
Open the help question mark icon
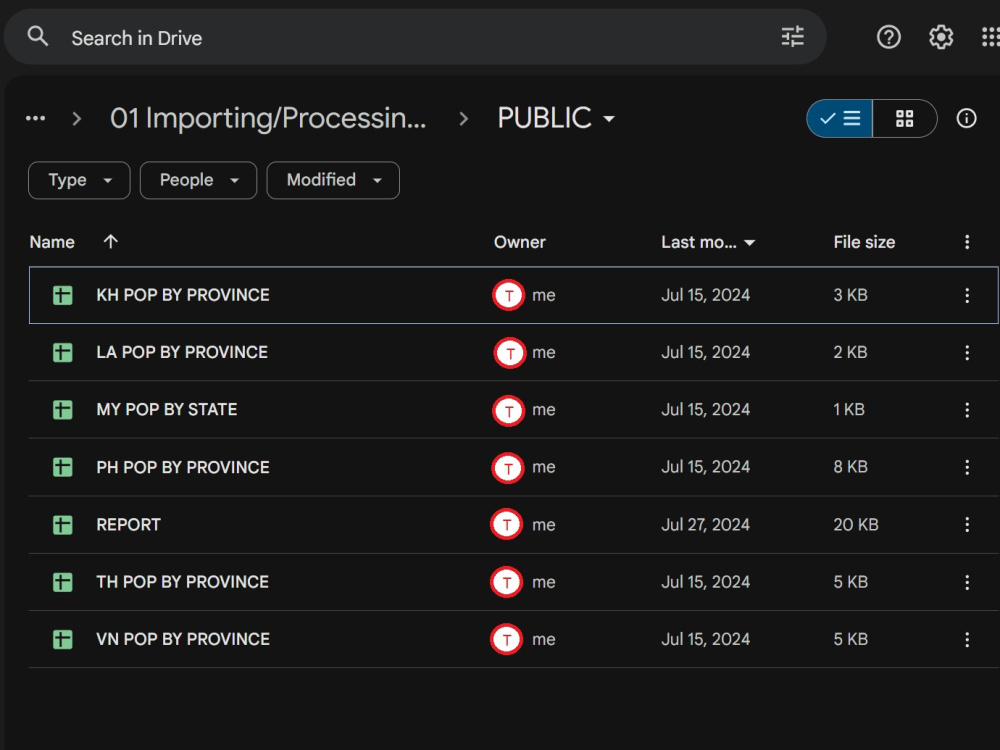[888, 37]
